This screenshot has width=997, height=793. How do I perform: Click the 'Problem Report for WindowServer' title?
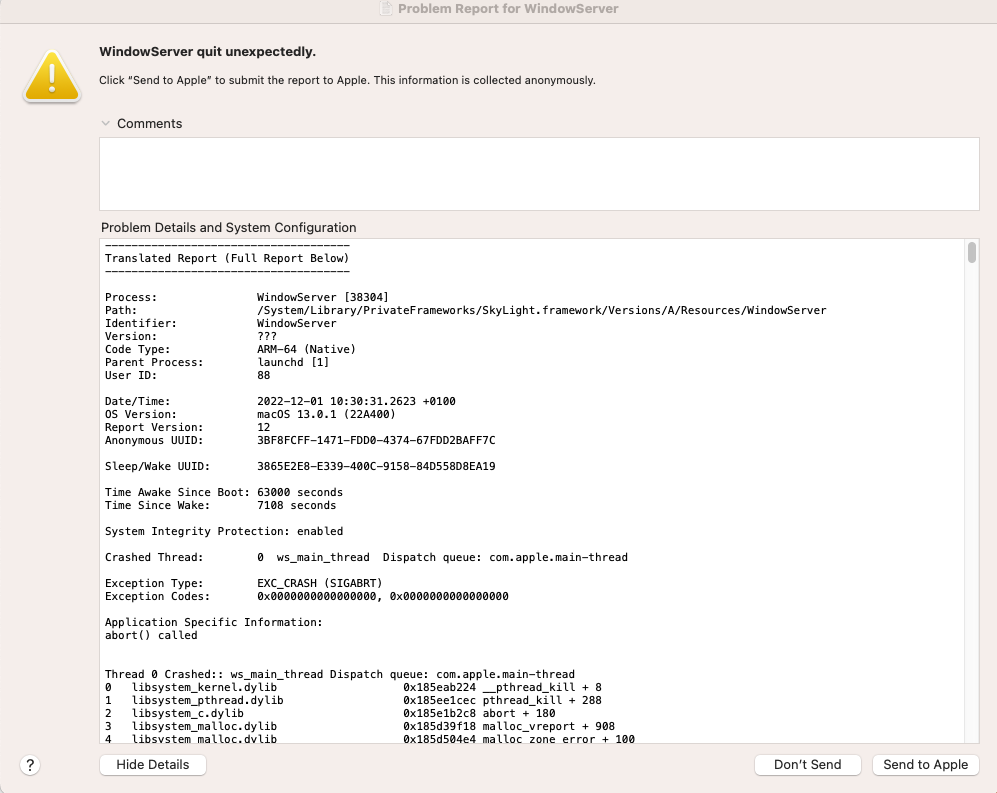(508, 8)
